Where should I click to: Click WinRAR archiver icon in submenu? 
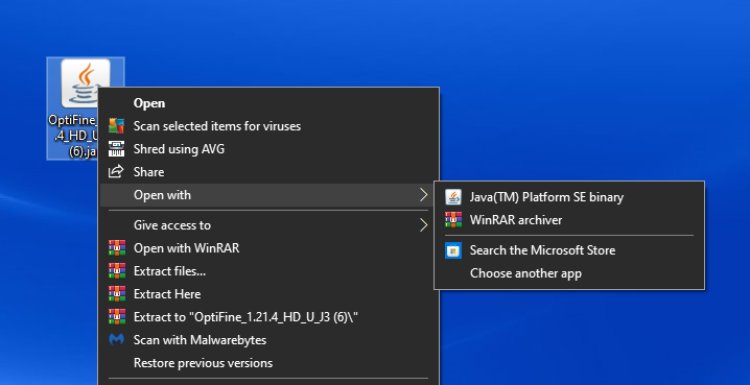point(453,220)
